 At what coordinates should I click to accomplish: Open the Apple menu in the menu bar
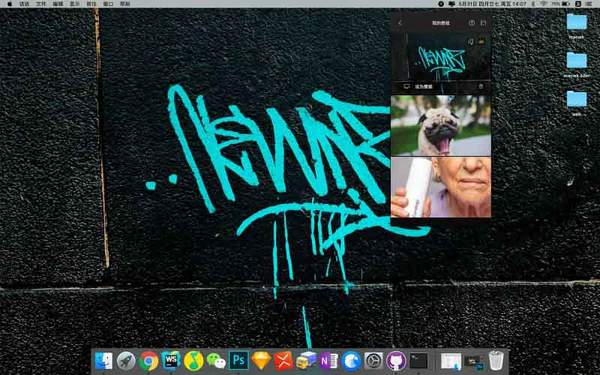pos(10,4)
